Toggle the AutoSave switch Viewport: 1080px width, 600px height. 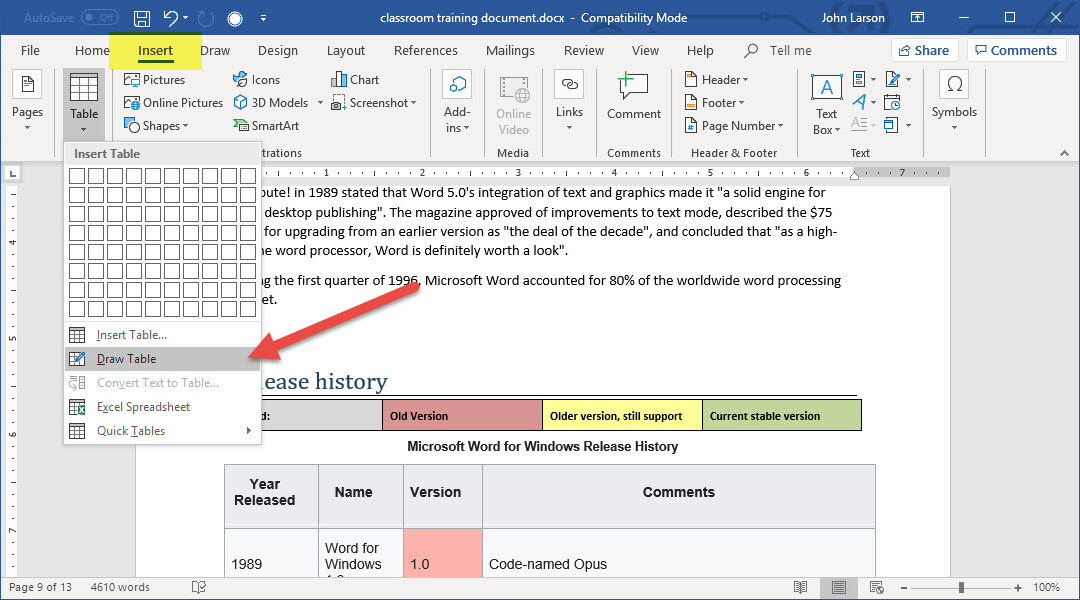pyautogui.click(x=99, y=18)
